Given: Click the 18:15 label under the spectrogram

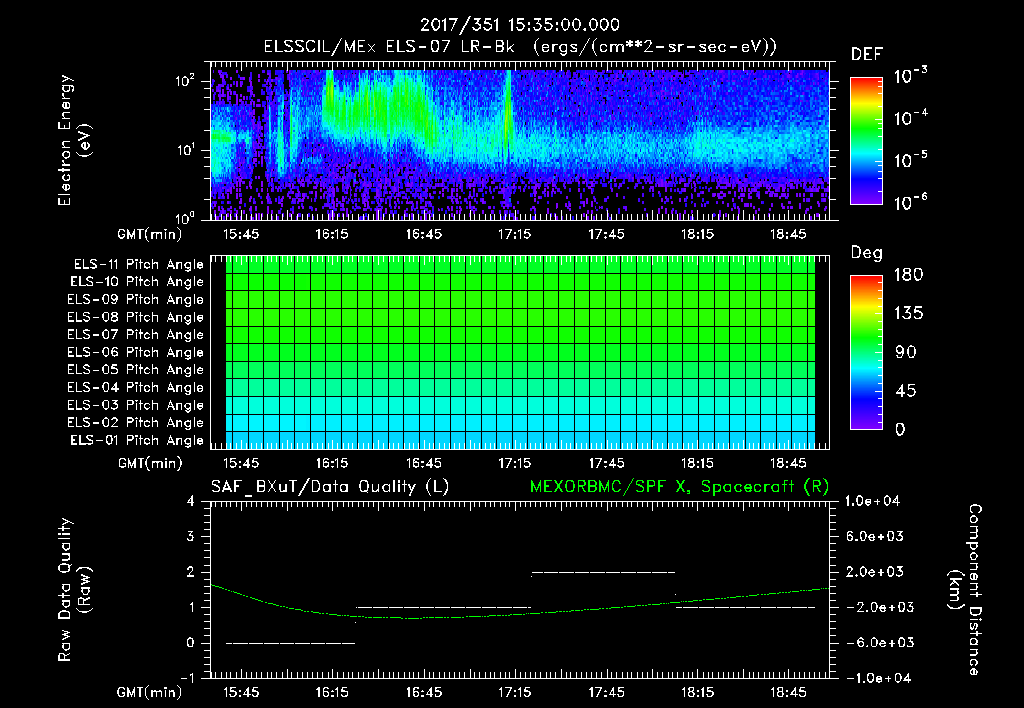Looking at the screenshot, I should (697, 234).
